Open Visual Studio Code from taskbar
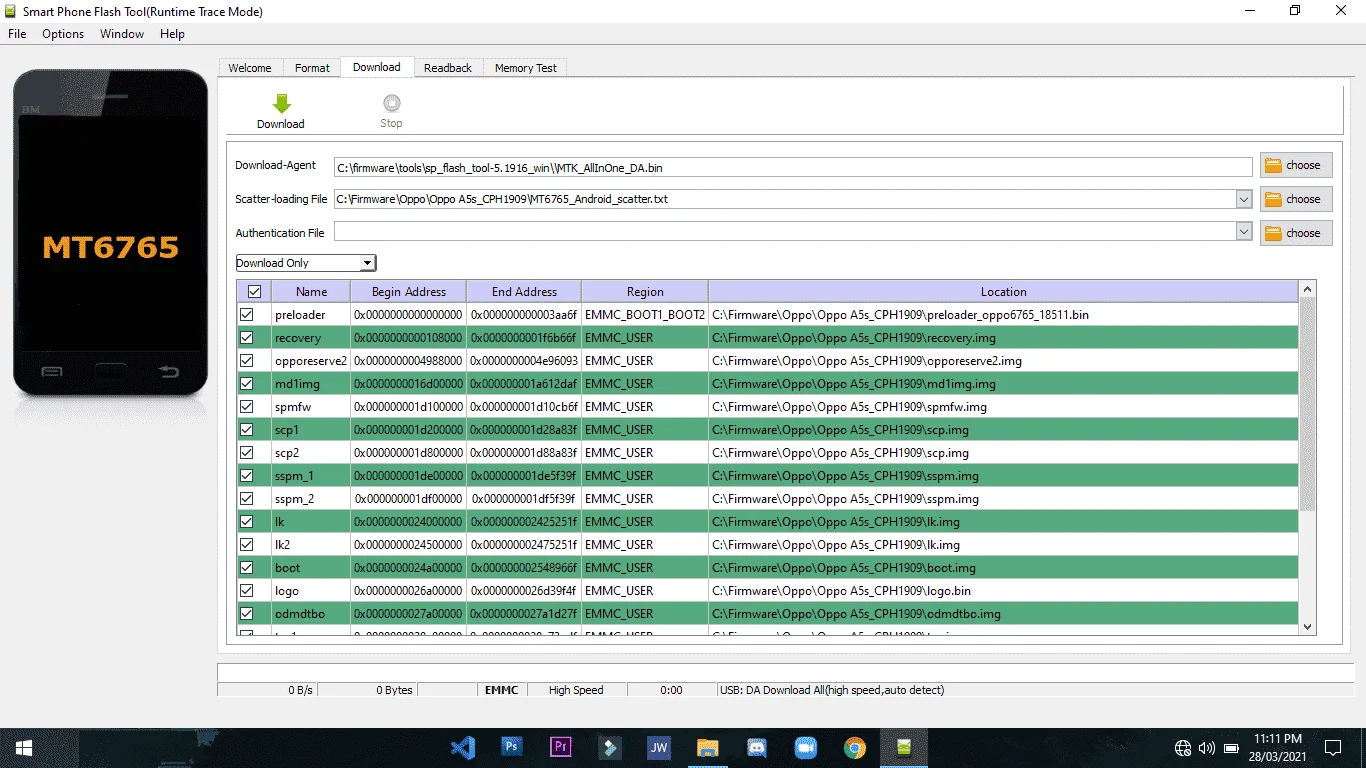Image resolution: width=1366 pixels, height=768 pixels. tap(462, 747)
